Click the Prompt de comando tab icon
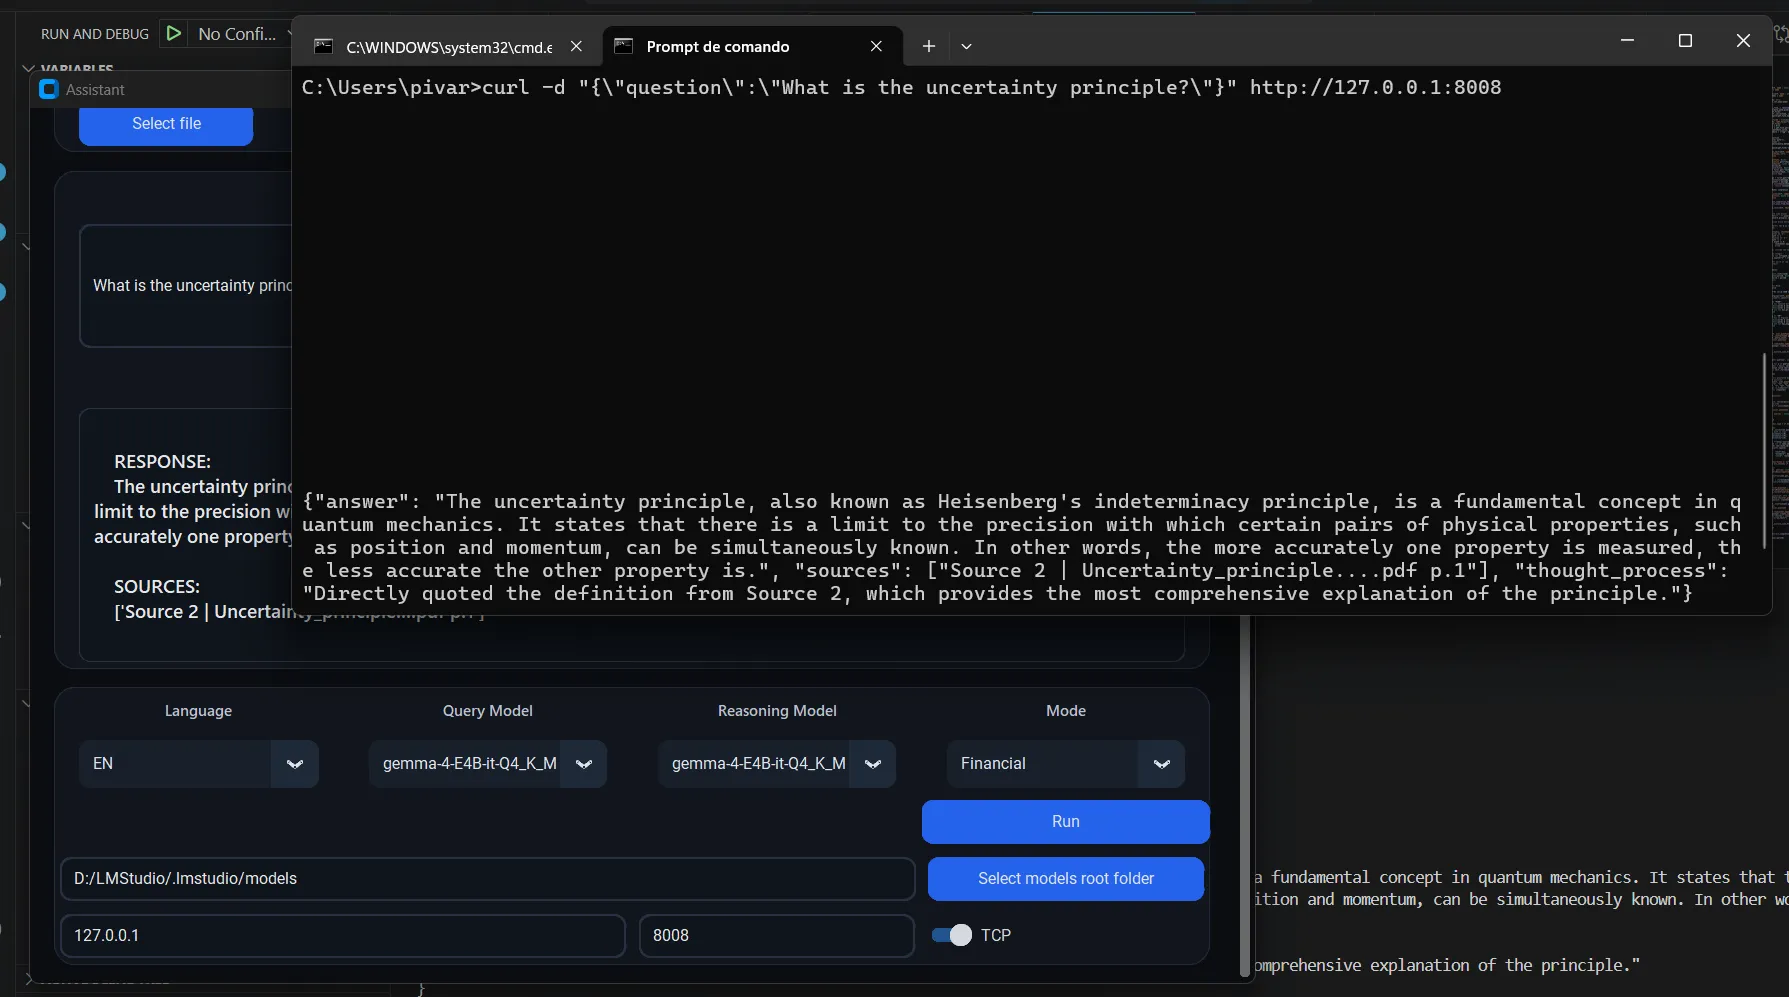 pos(623,46)
